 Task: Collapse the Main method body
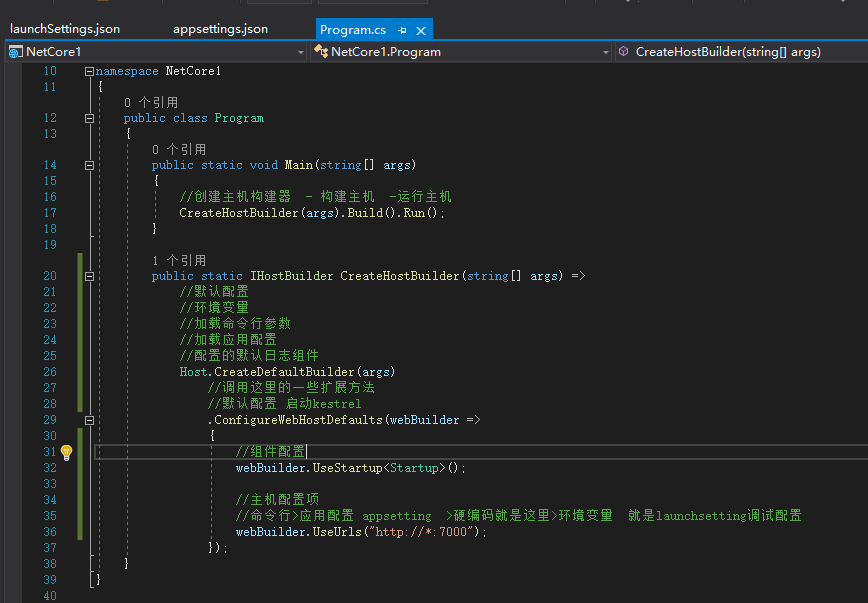tap(89, 164)
